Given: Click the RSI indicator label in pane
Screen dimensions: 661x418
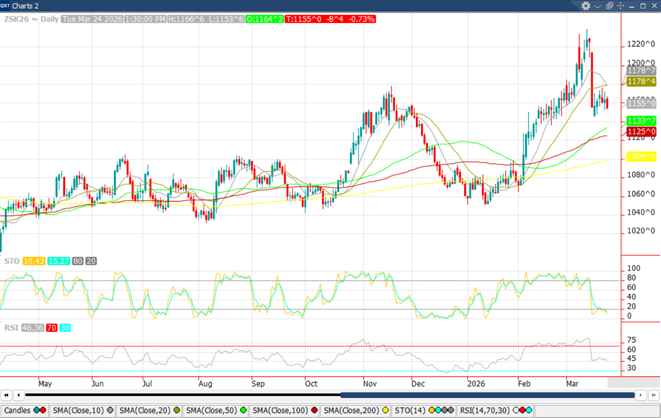Looking at the screenshot, I should 10,327.
